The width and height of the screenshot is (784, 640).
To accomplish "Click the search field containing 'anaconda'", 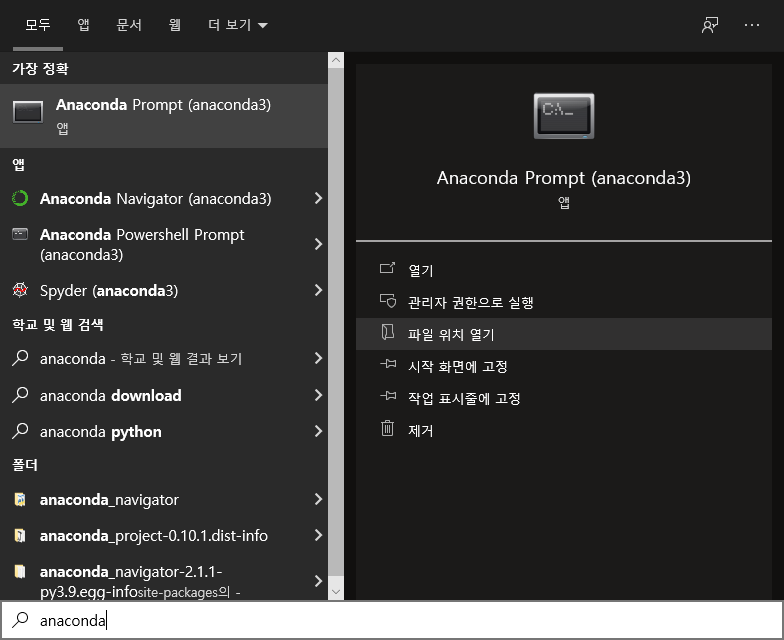I will coord(392,620).
